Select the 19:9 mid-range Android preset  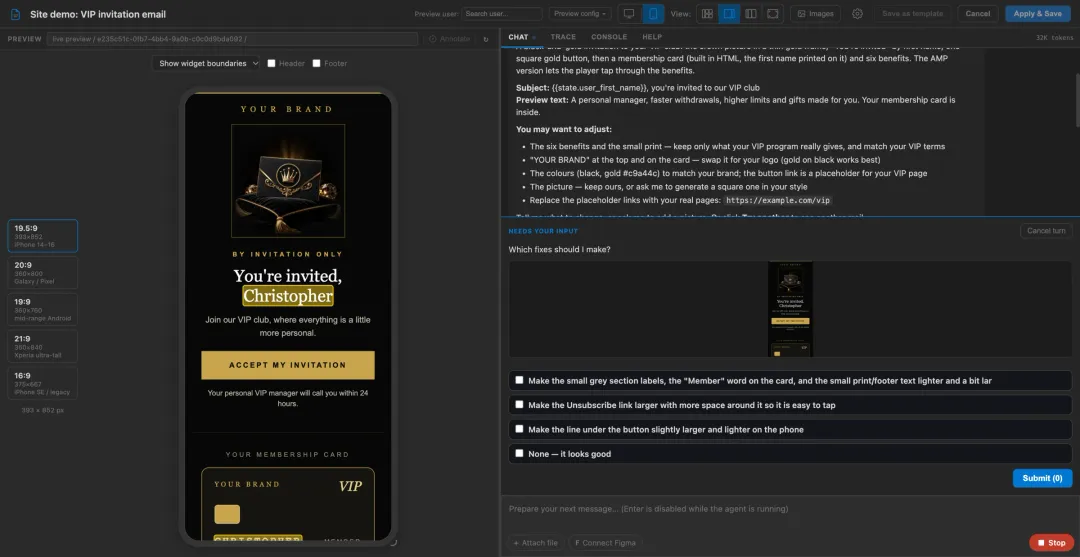point(42,309)
